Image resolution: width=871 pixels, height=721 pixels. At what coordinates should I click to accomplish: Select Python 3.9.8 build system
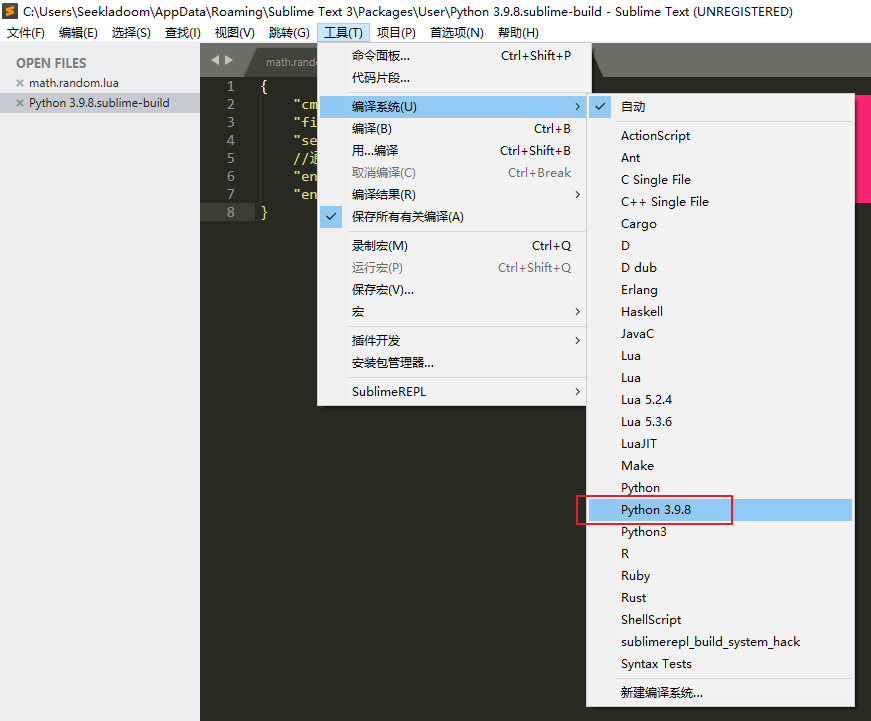pyautogui.click(x=720, y=510)
